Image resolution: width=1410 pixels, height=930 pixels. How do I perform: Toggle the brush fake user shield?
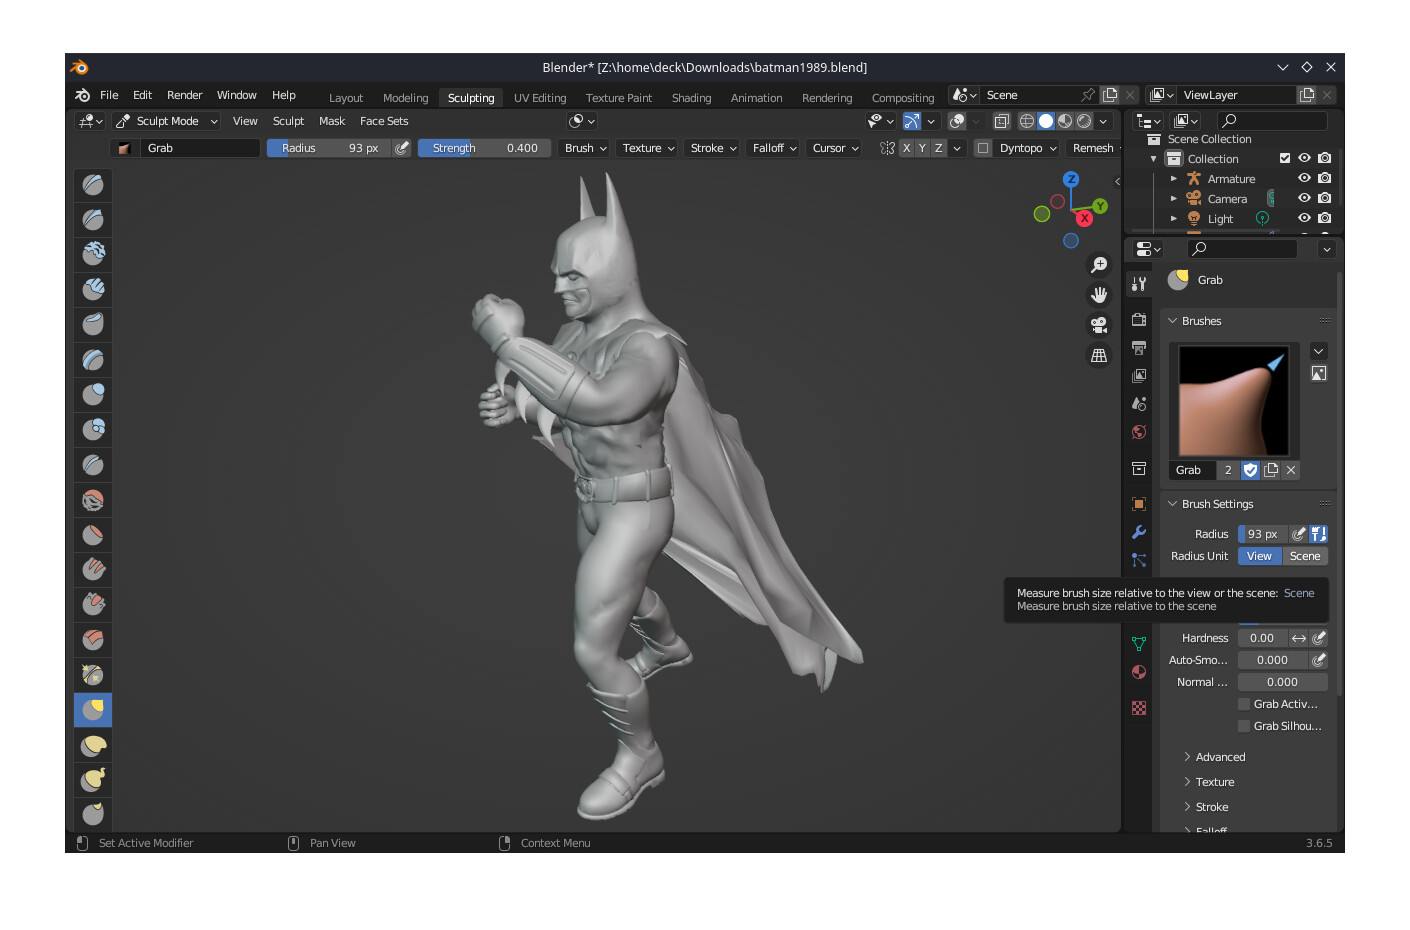(x=1250, y=470)
